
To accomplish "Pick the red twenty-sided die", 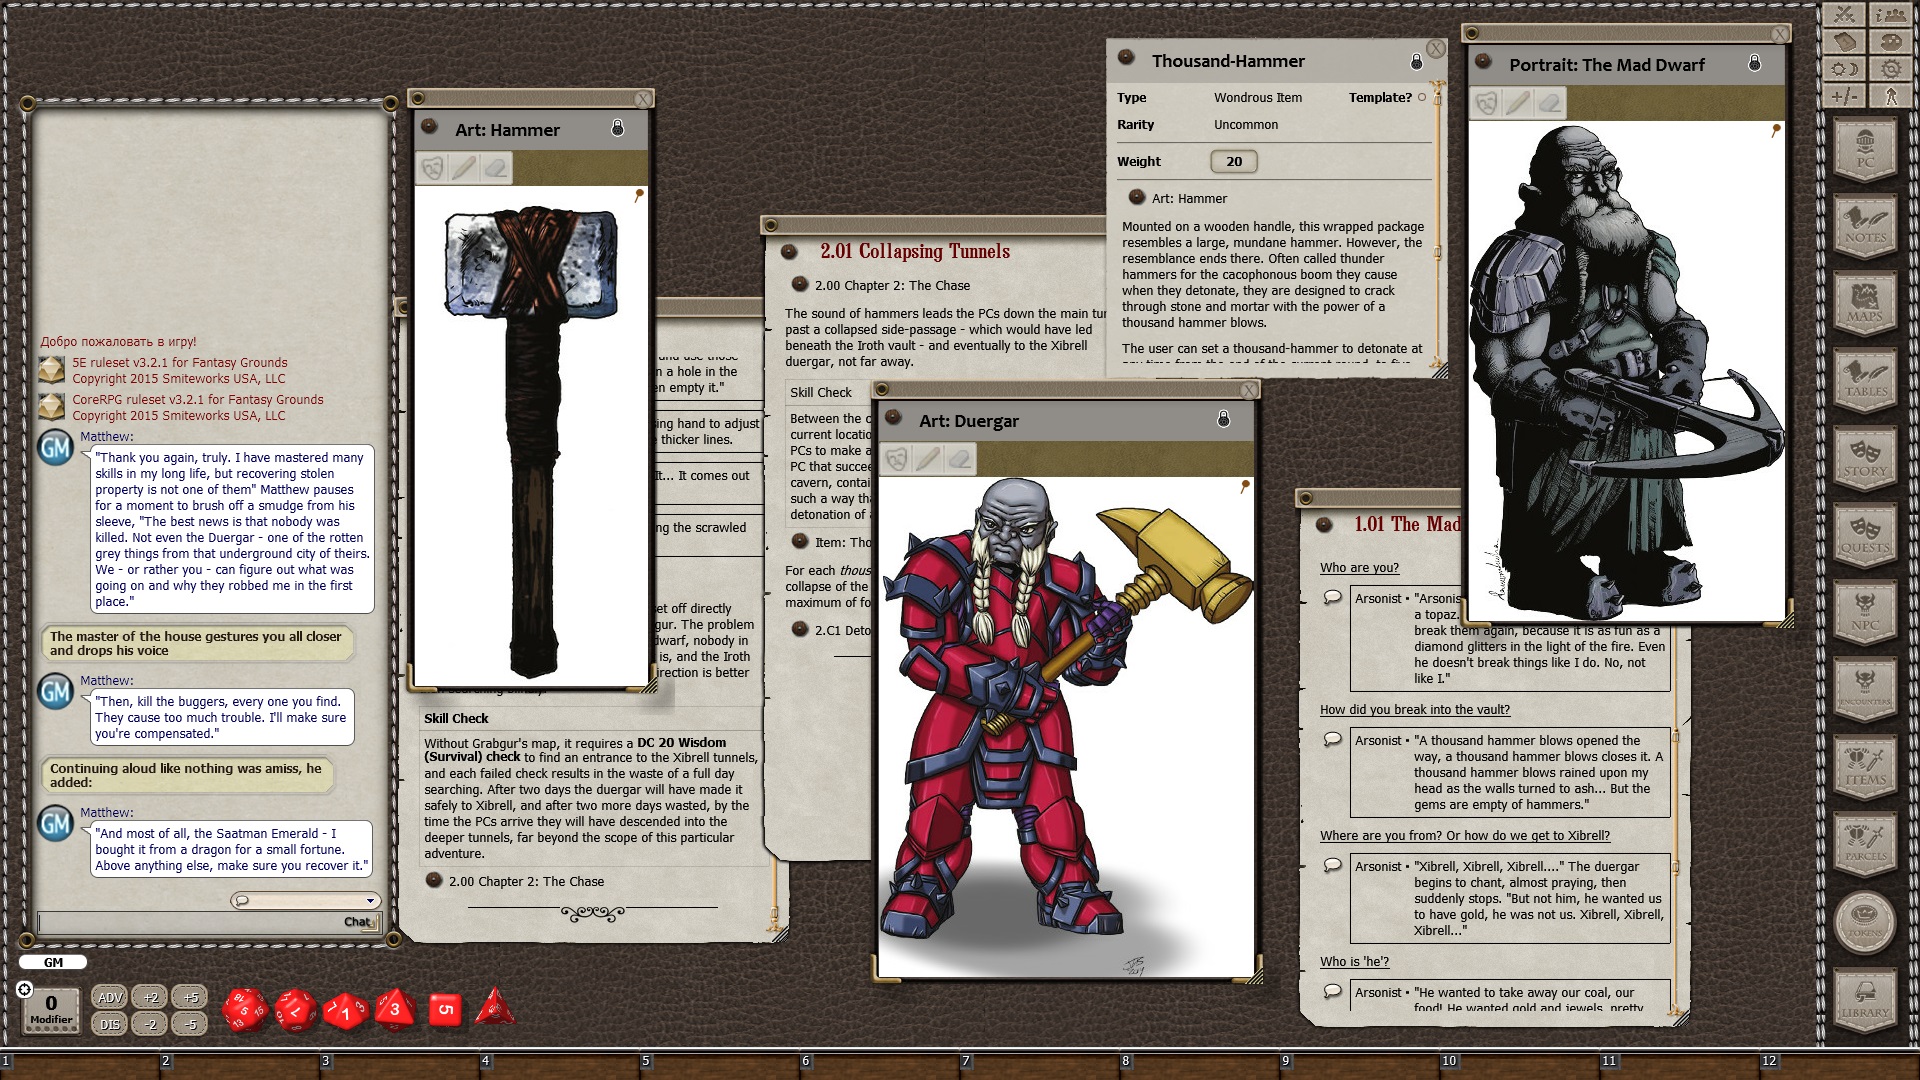I will 244,1010.
